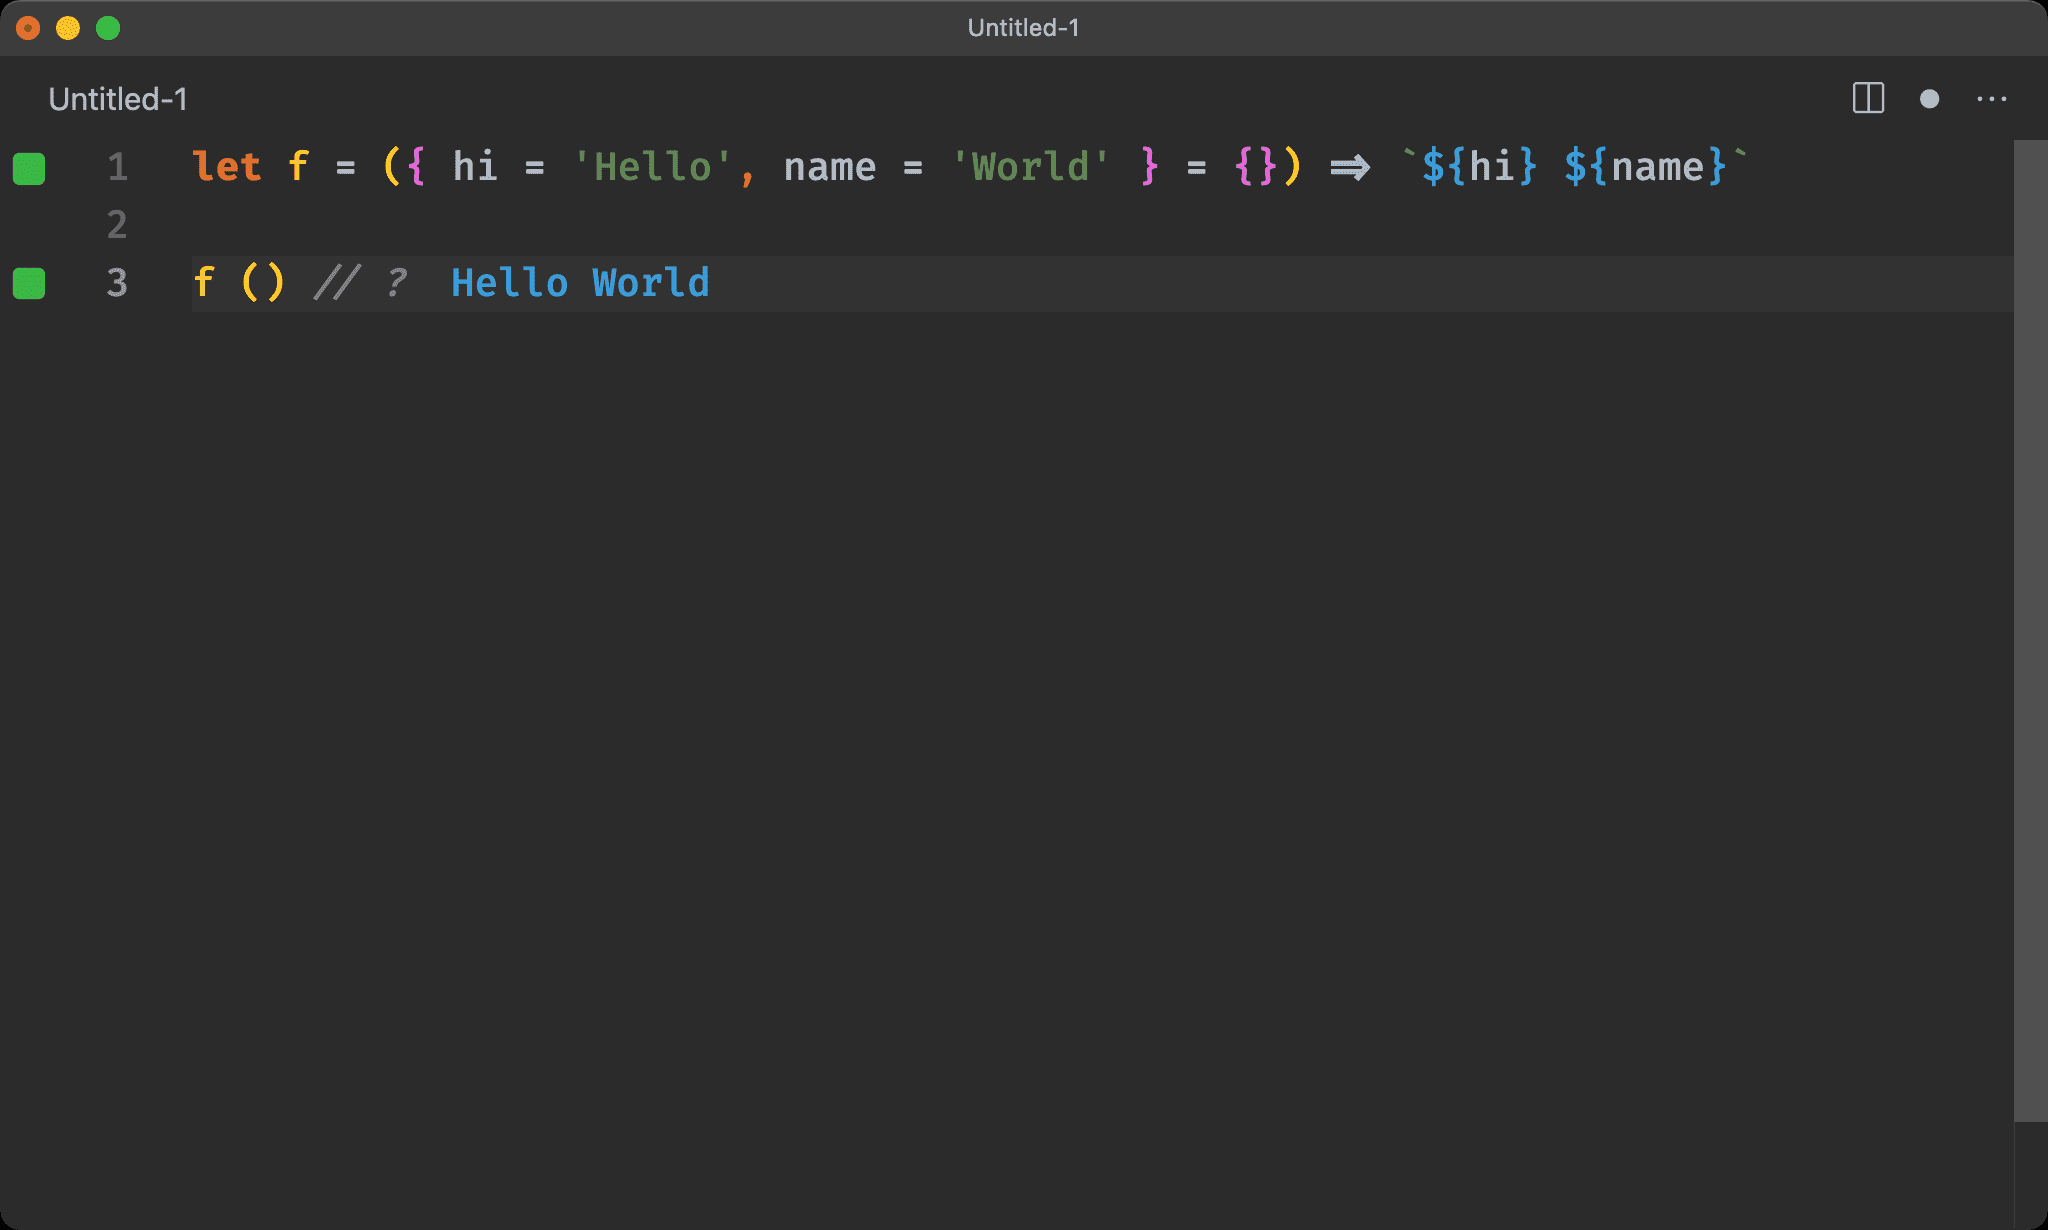This screenshot has height=1230, width=2048.
Task: Click the 'World' string literal
Action: (x=1030, y=167)
